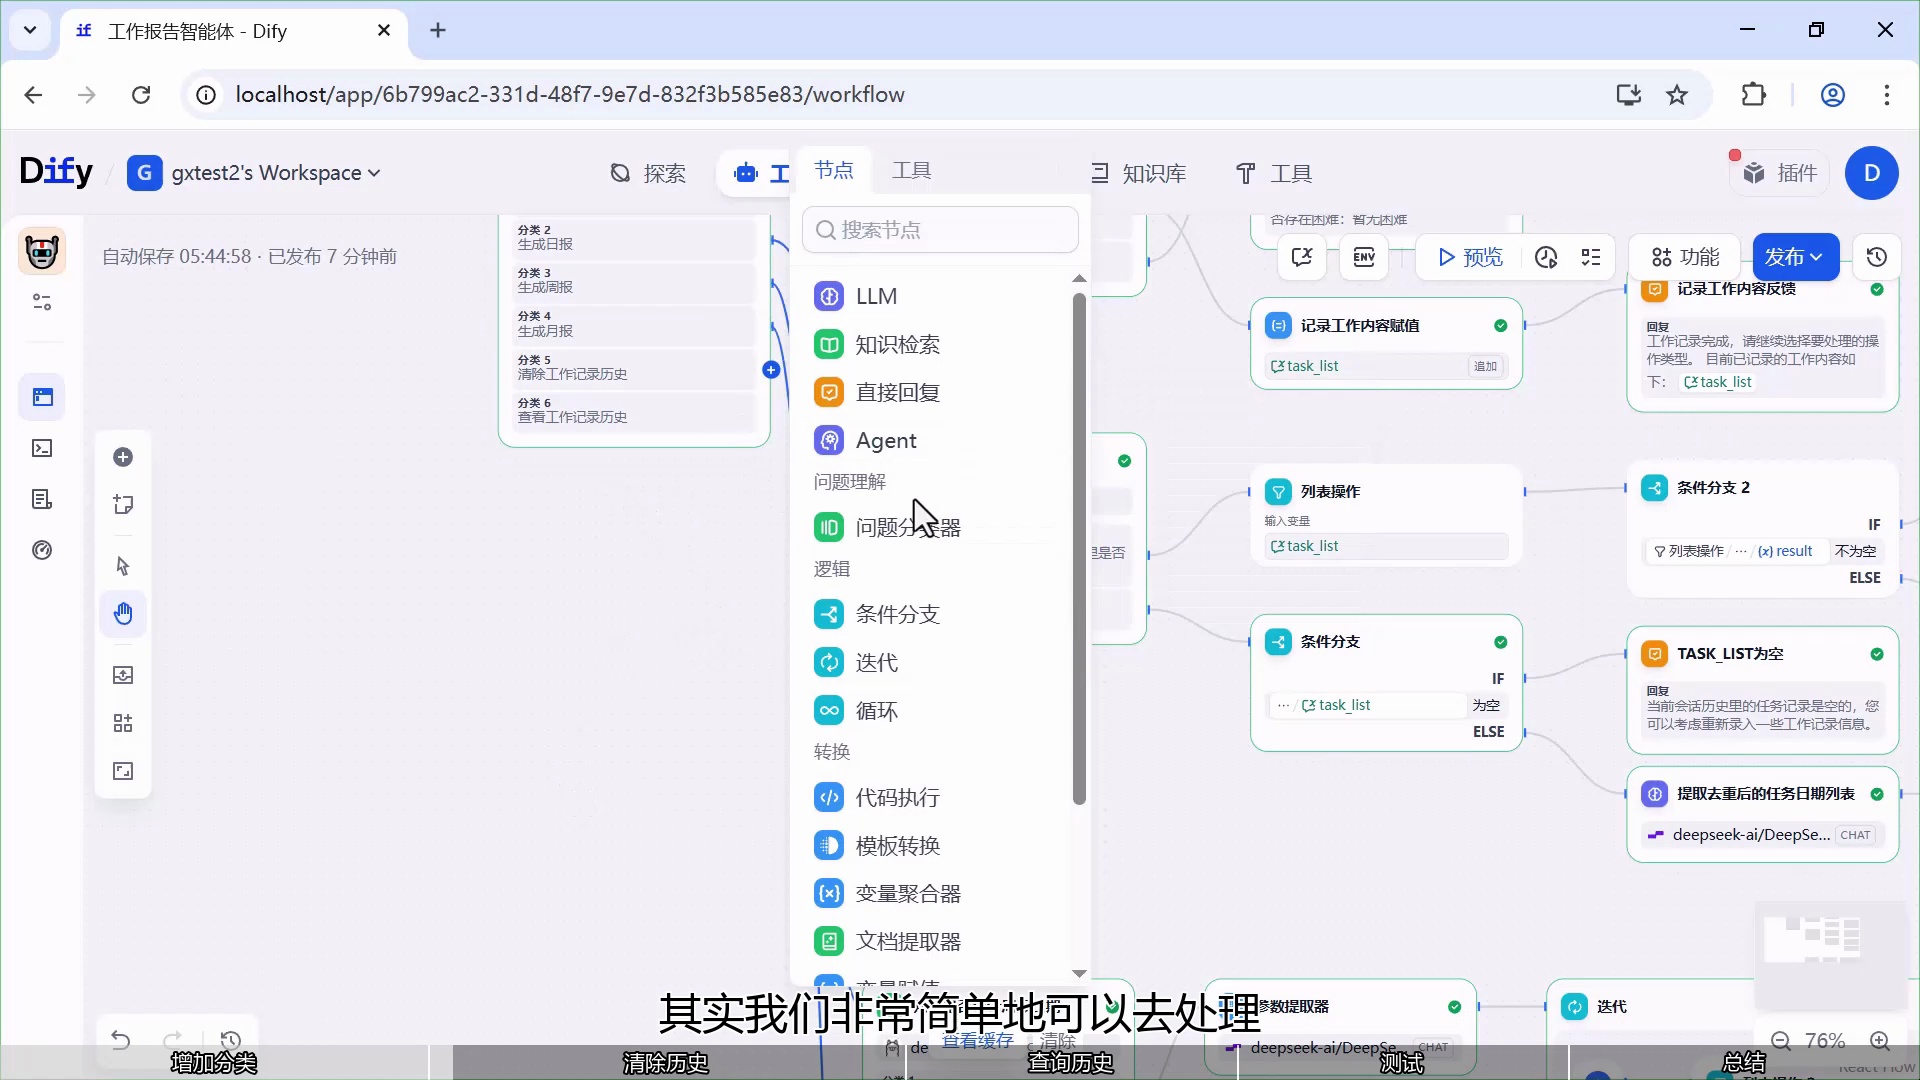Click the Dify logo

coord(56,172)
